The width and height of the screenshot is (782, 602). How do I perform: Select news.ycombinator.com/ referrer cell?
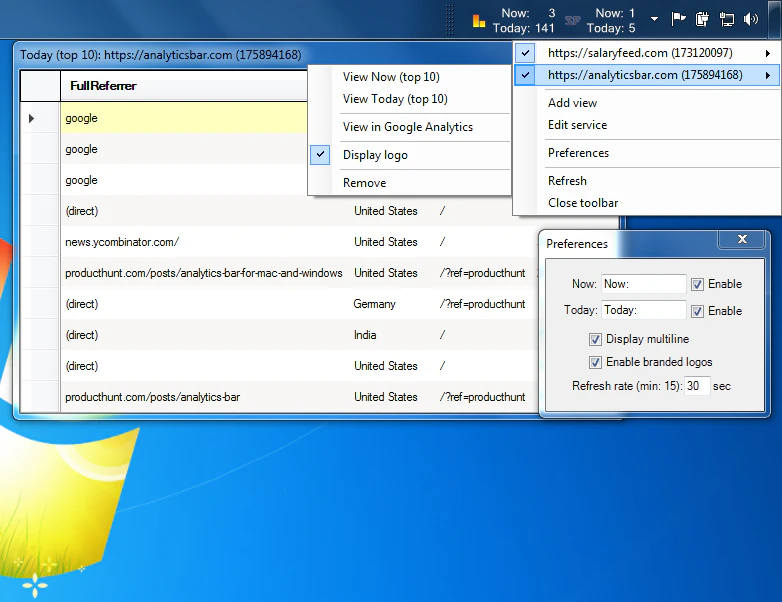click(x=204, y=242)
